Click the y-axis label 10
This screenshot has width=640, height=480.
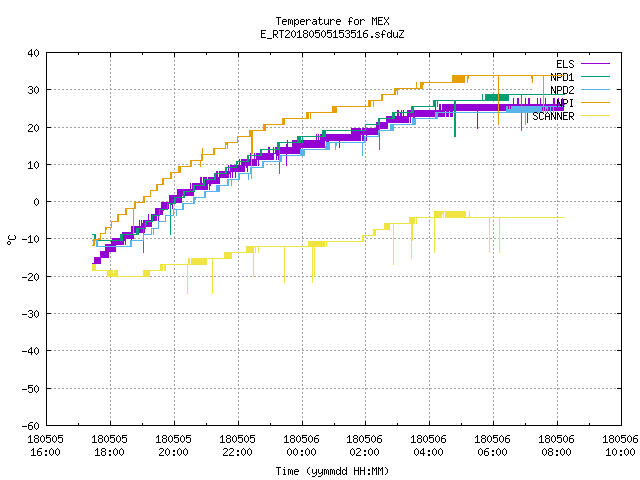[x=33, y=165]
